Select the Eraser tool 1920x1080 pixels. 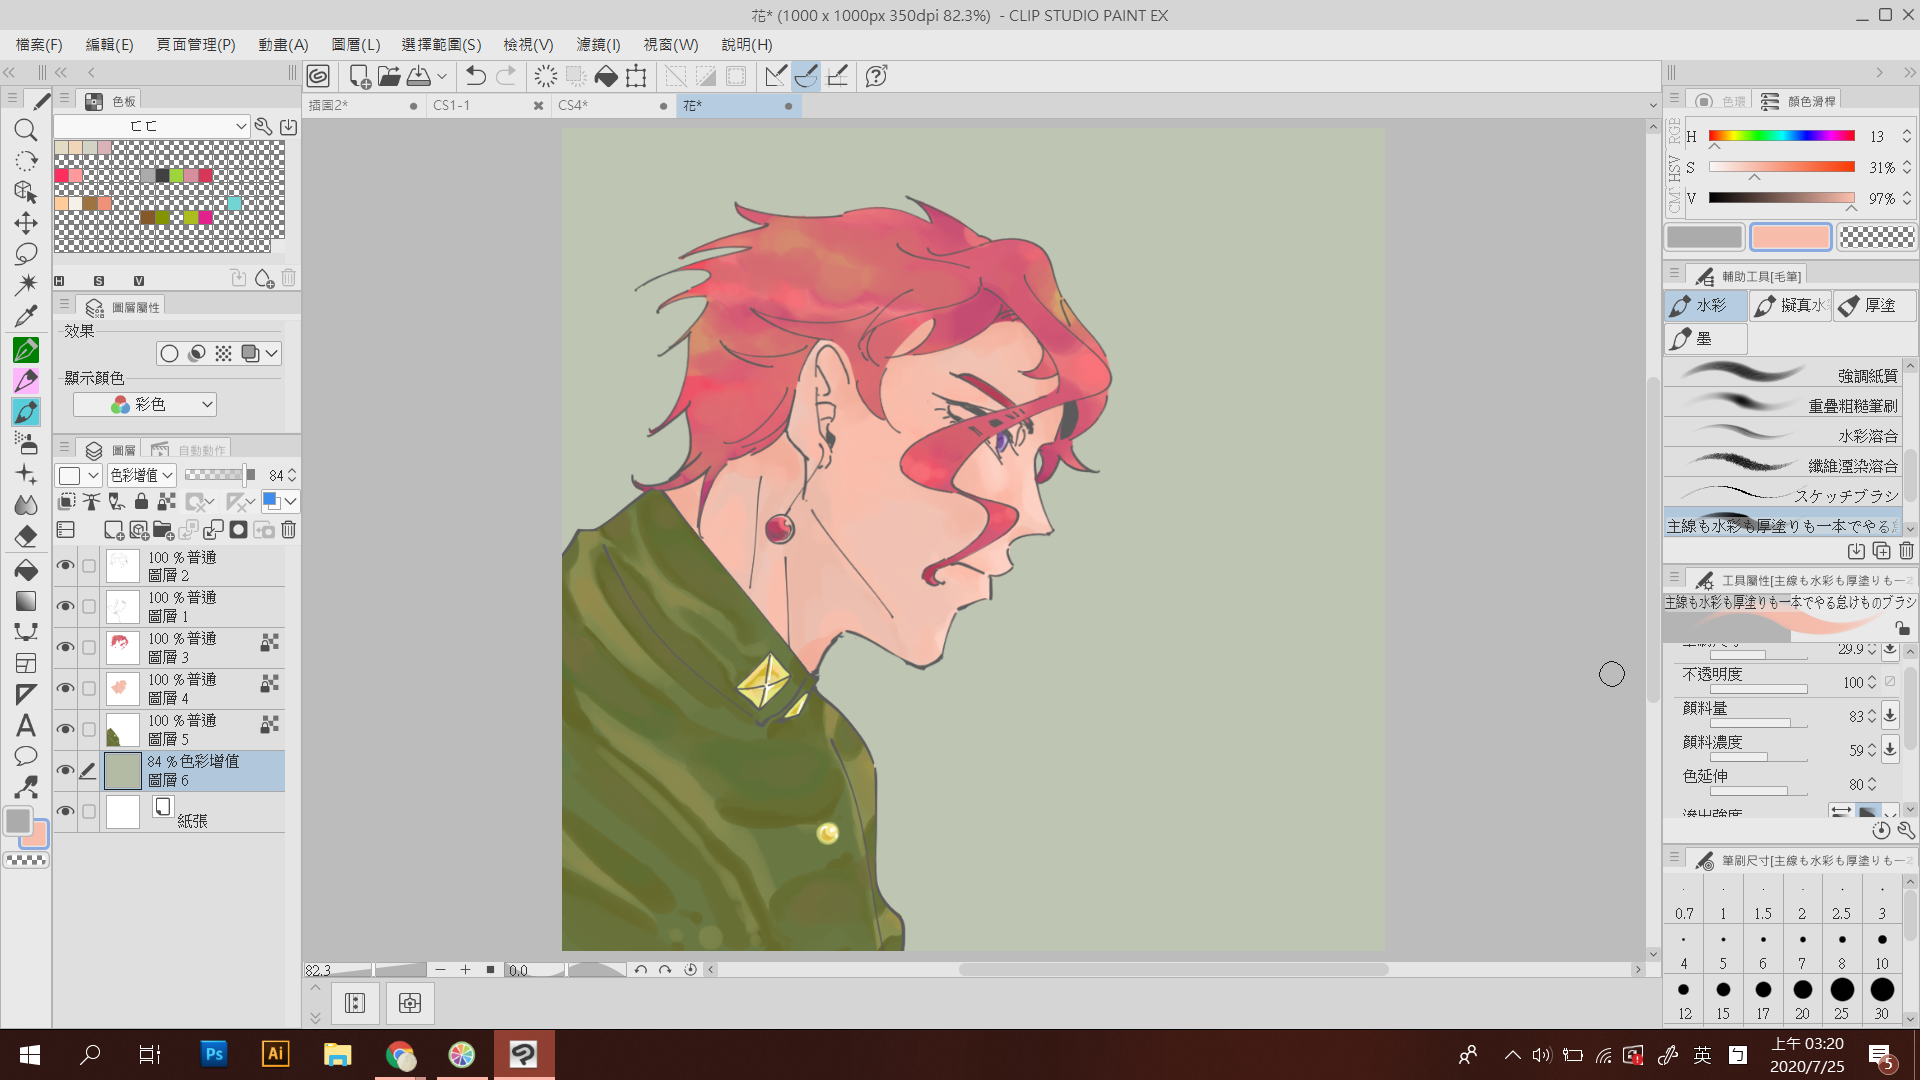pyautogui.click(x=26, y=537)
